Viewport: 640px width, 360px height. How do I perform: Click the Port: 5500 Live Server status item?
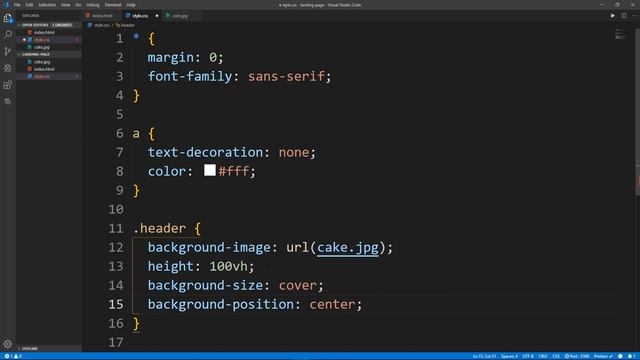coord(577,356)
